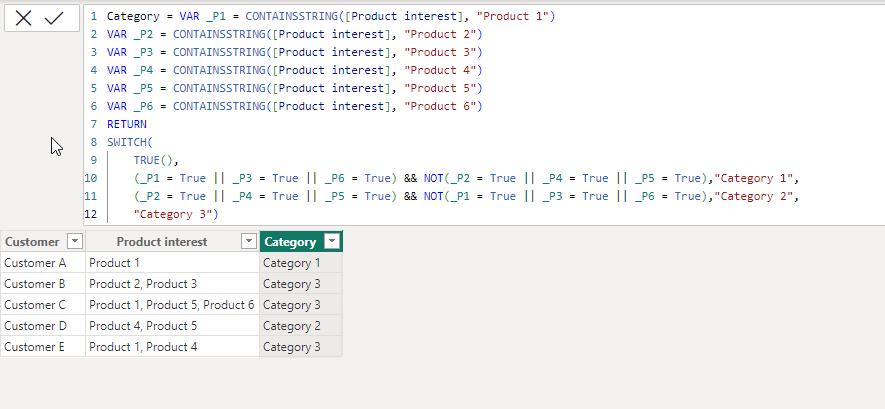
Task: Commit the formula with the checkmark icon
Action: click(x=54, y=19)
